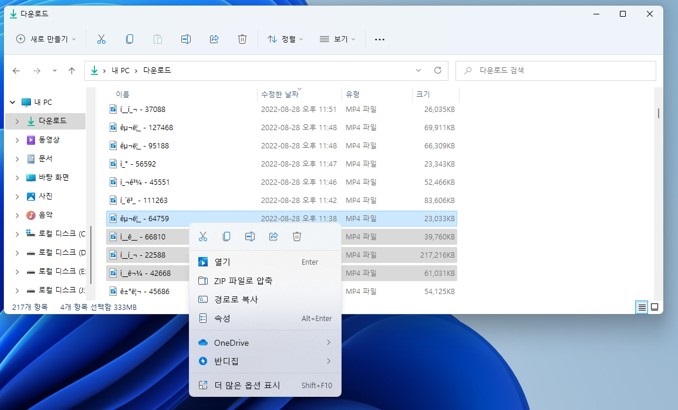678x410 pixels.
Task: Open the three-dot See more menu in the toolbar
Action: tap(380, 39)
